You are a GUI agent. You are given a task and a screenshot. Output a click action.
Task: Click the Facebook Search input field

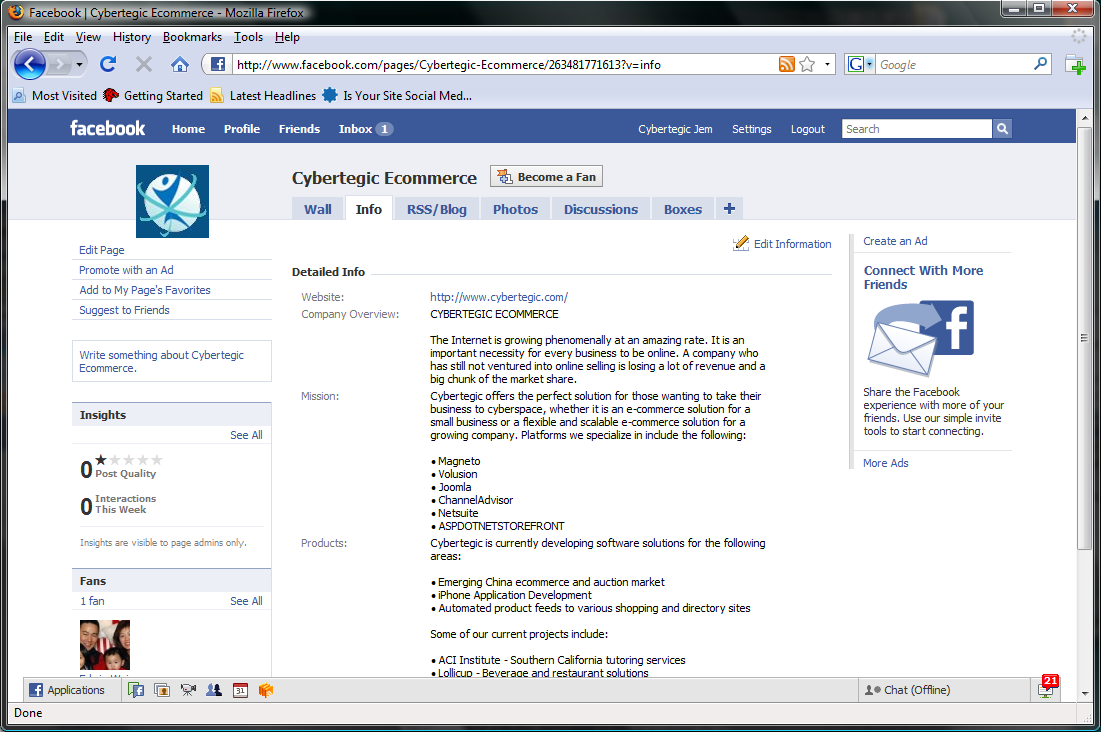917,129
